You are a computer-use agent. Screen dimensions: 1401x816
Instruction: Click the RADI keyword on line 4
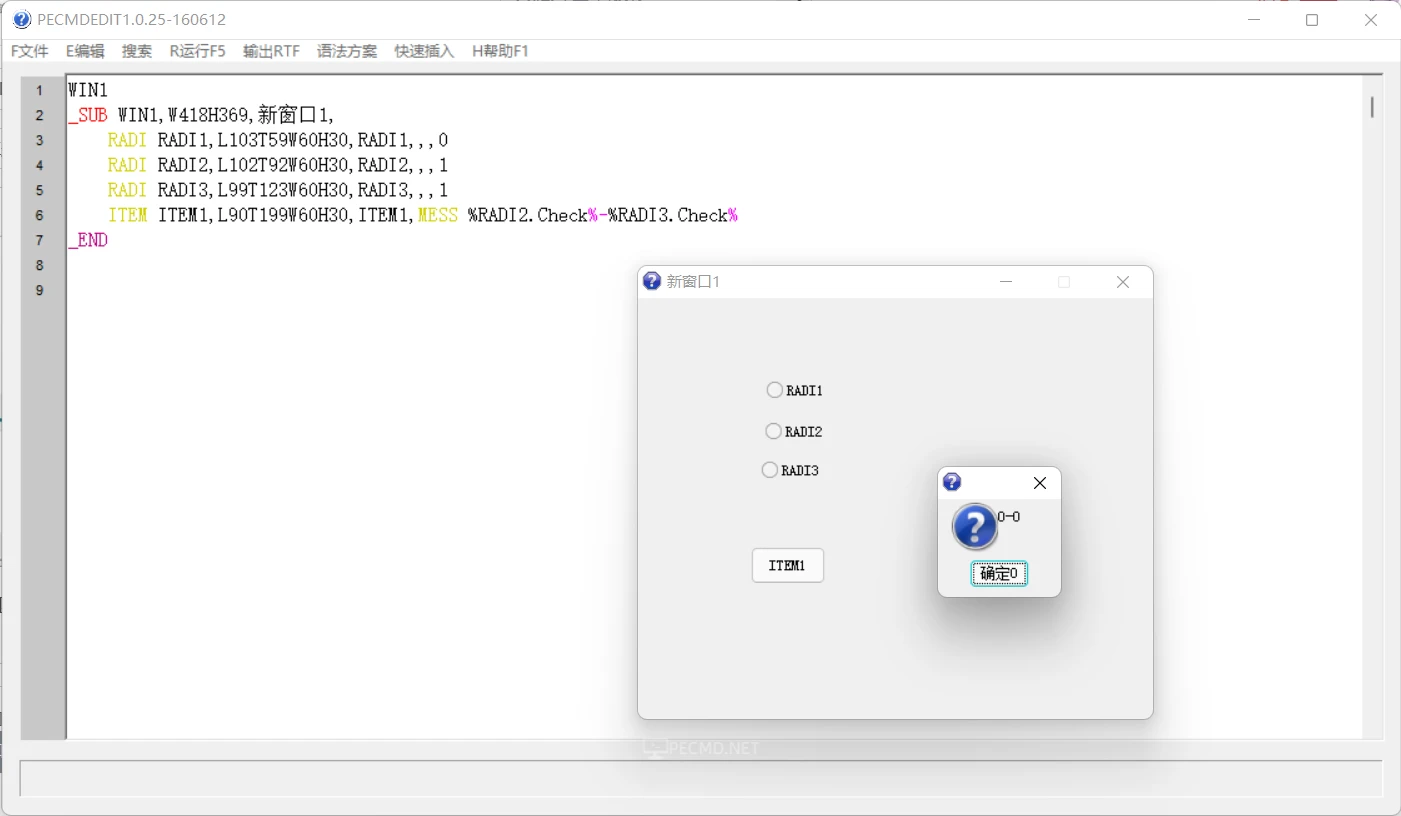click(128, 165)
